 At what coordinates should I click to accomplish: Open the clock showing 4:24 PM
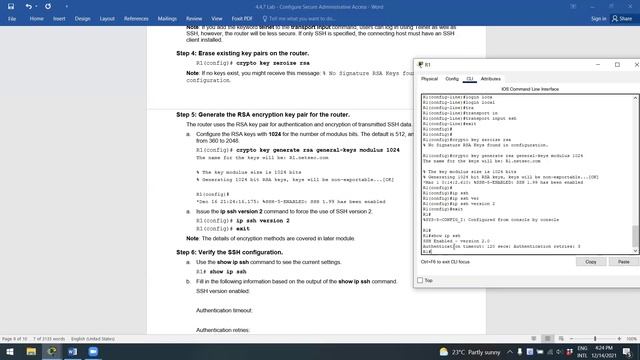click(604, 352)
